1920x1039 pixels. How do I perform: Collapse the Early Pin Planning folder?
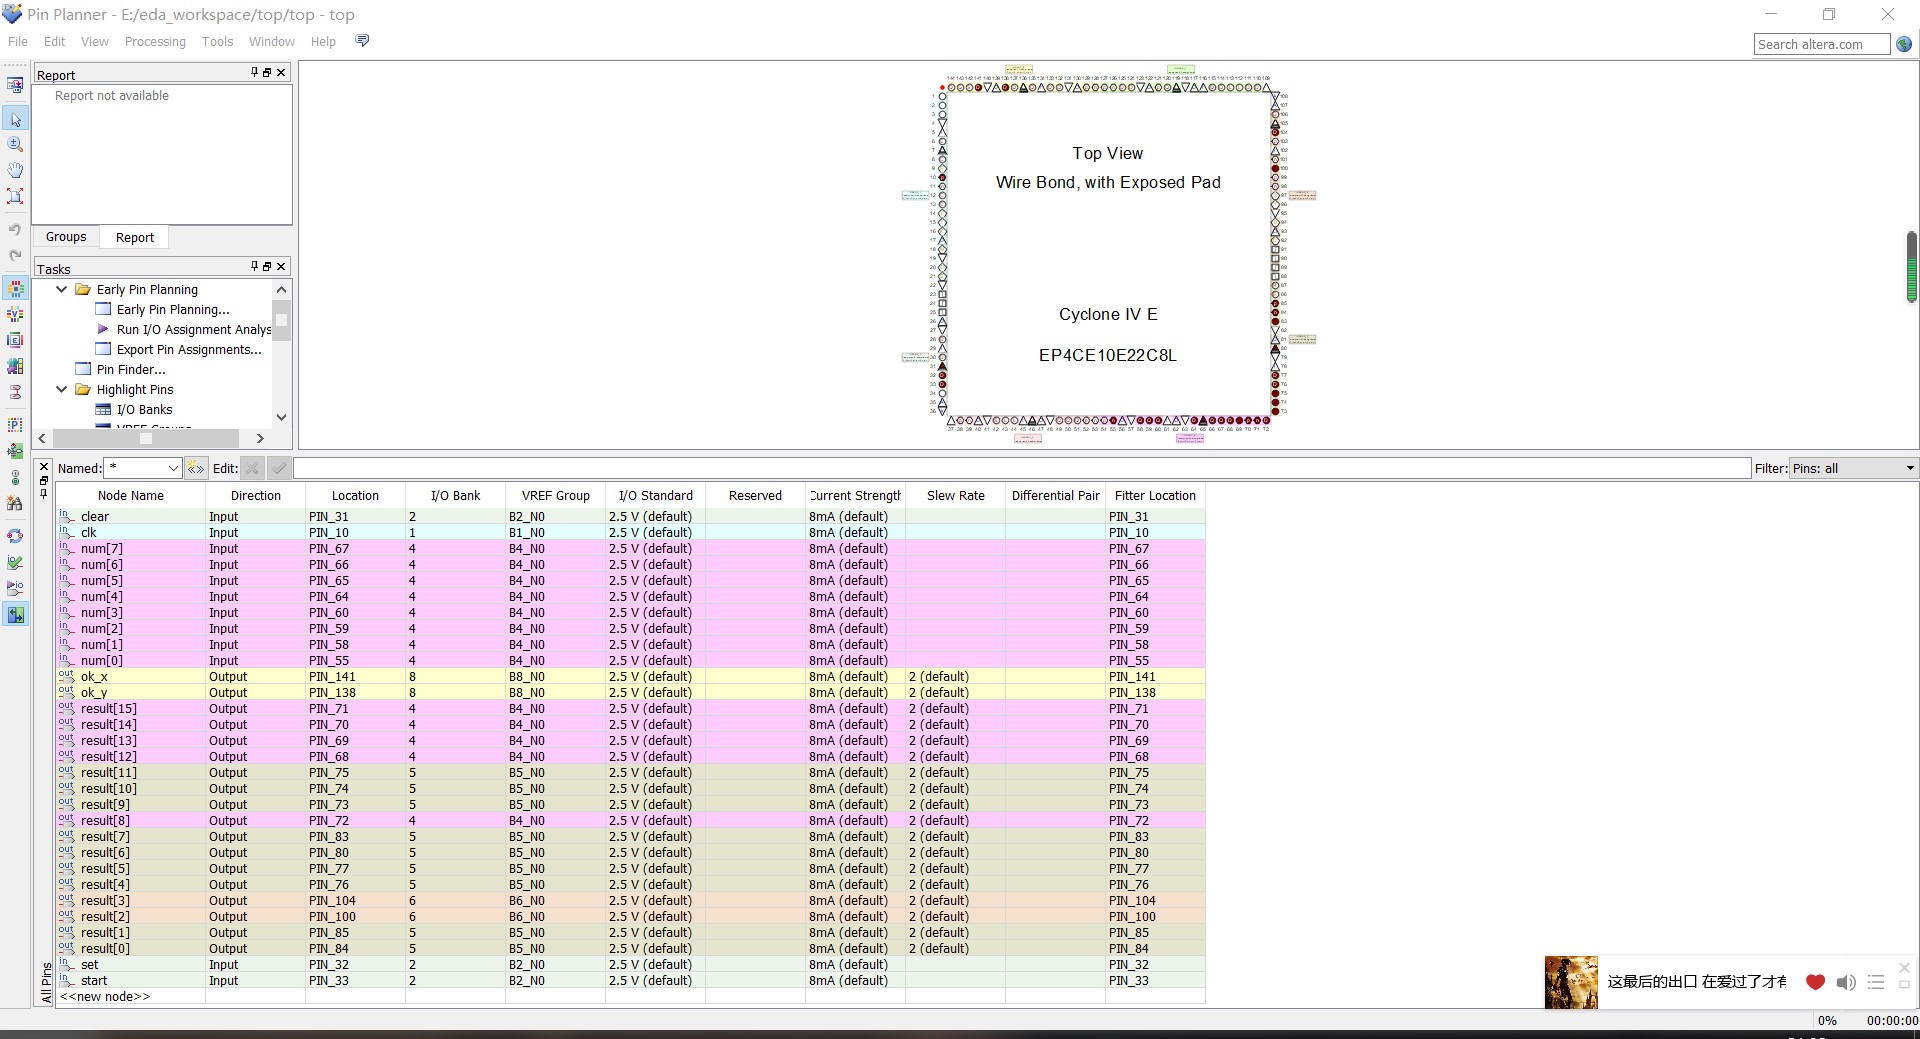tap(62, 289)
